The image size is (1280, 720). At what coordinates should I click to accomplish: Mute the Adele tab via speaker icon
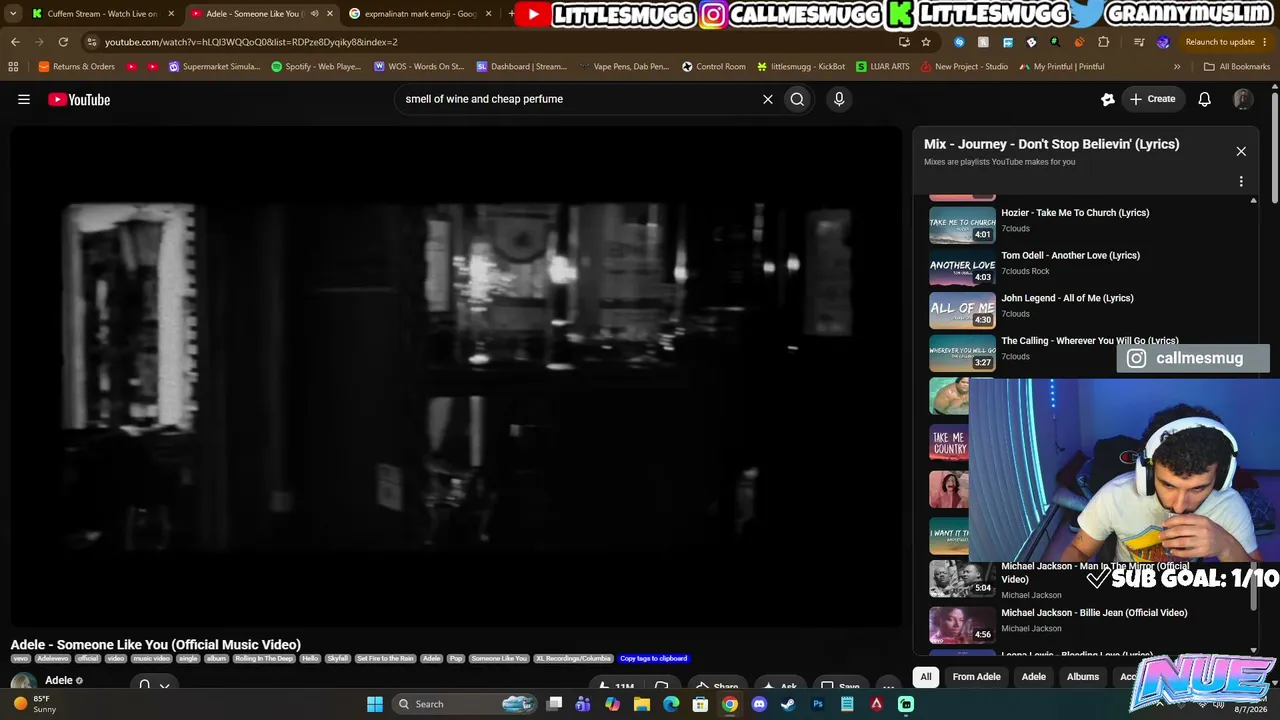pyautogui.click(x=314, y=14)
